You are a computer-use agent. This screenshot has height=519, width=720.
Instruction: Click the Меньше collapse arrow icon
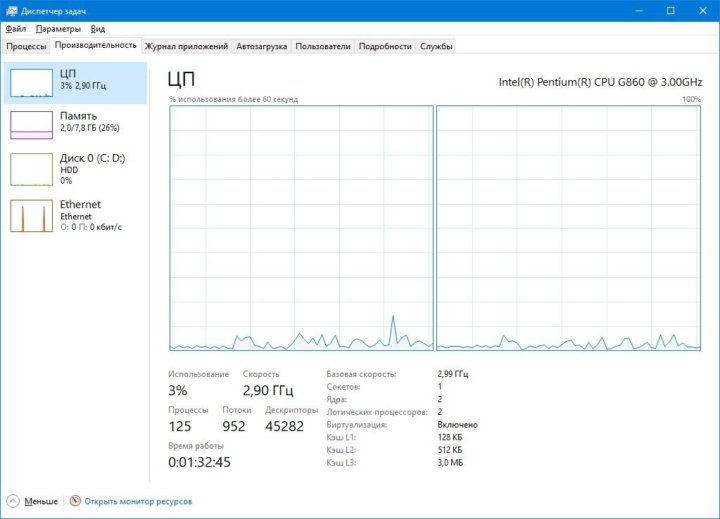12,501
